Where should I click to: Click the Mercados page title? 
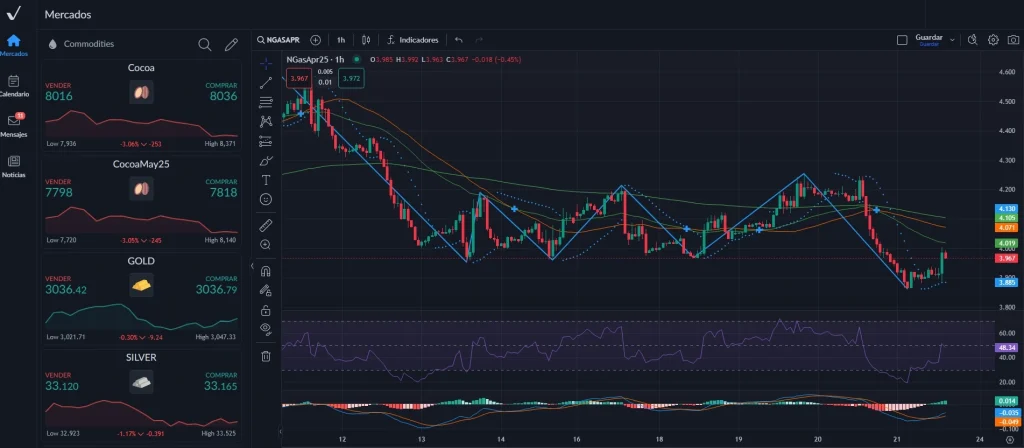[x=68, y=14]
